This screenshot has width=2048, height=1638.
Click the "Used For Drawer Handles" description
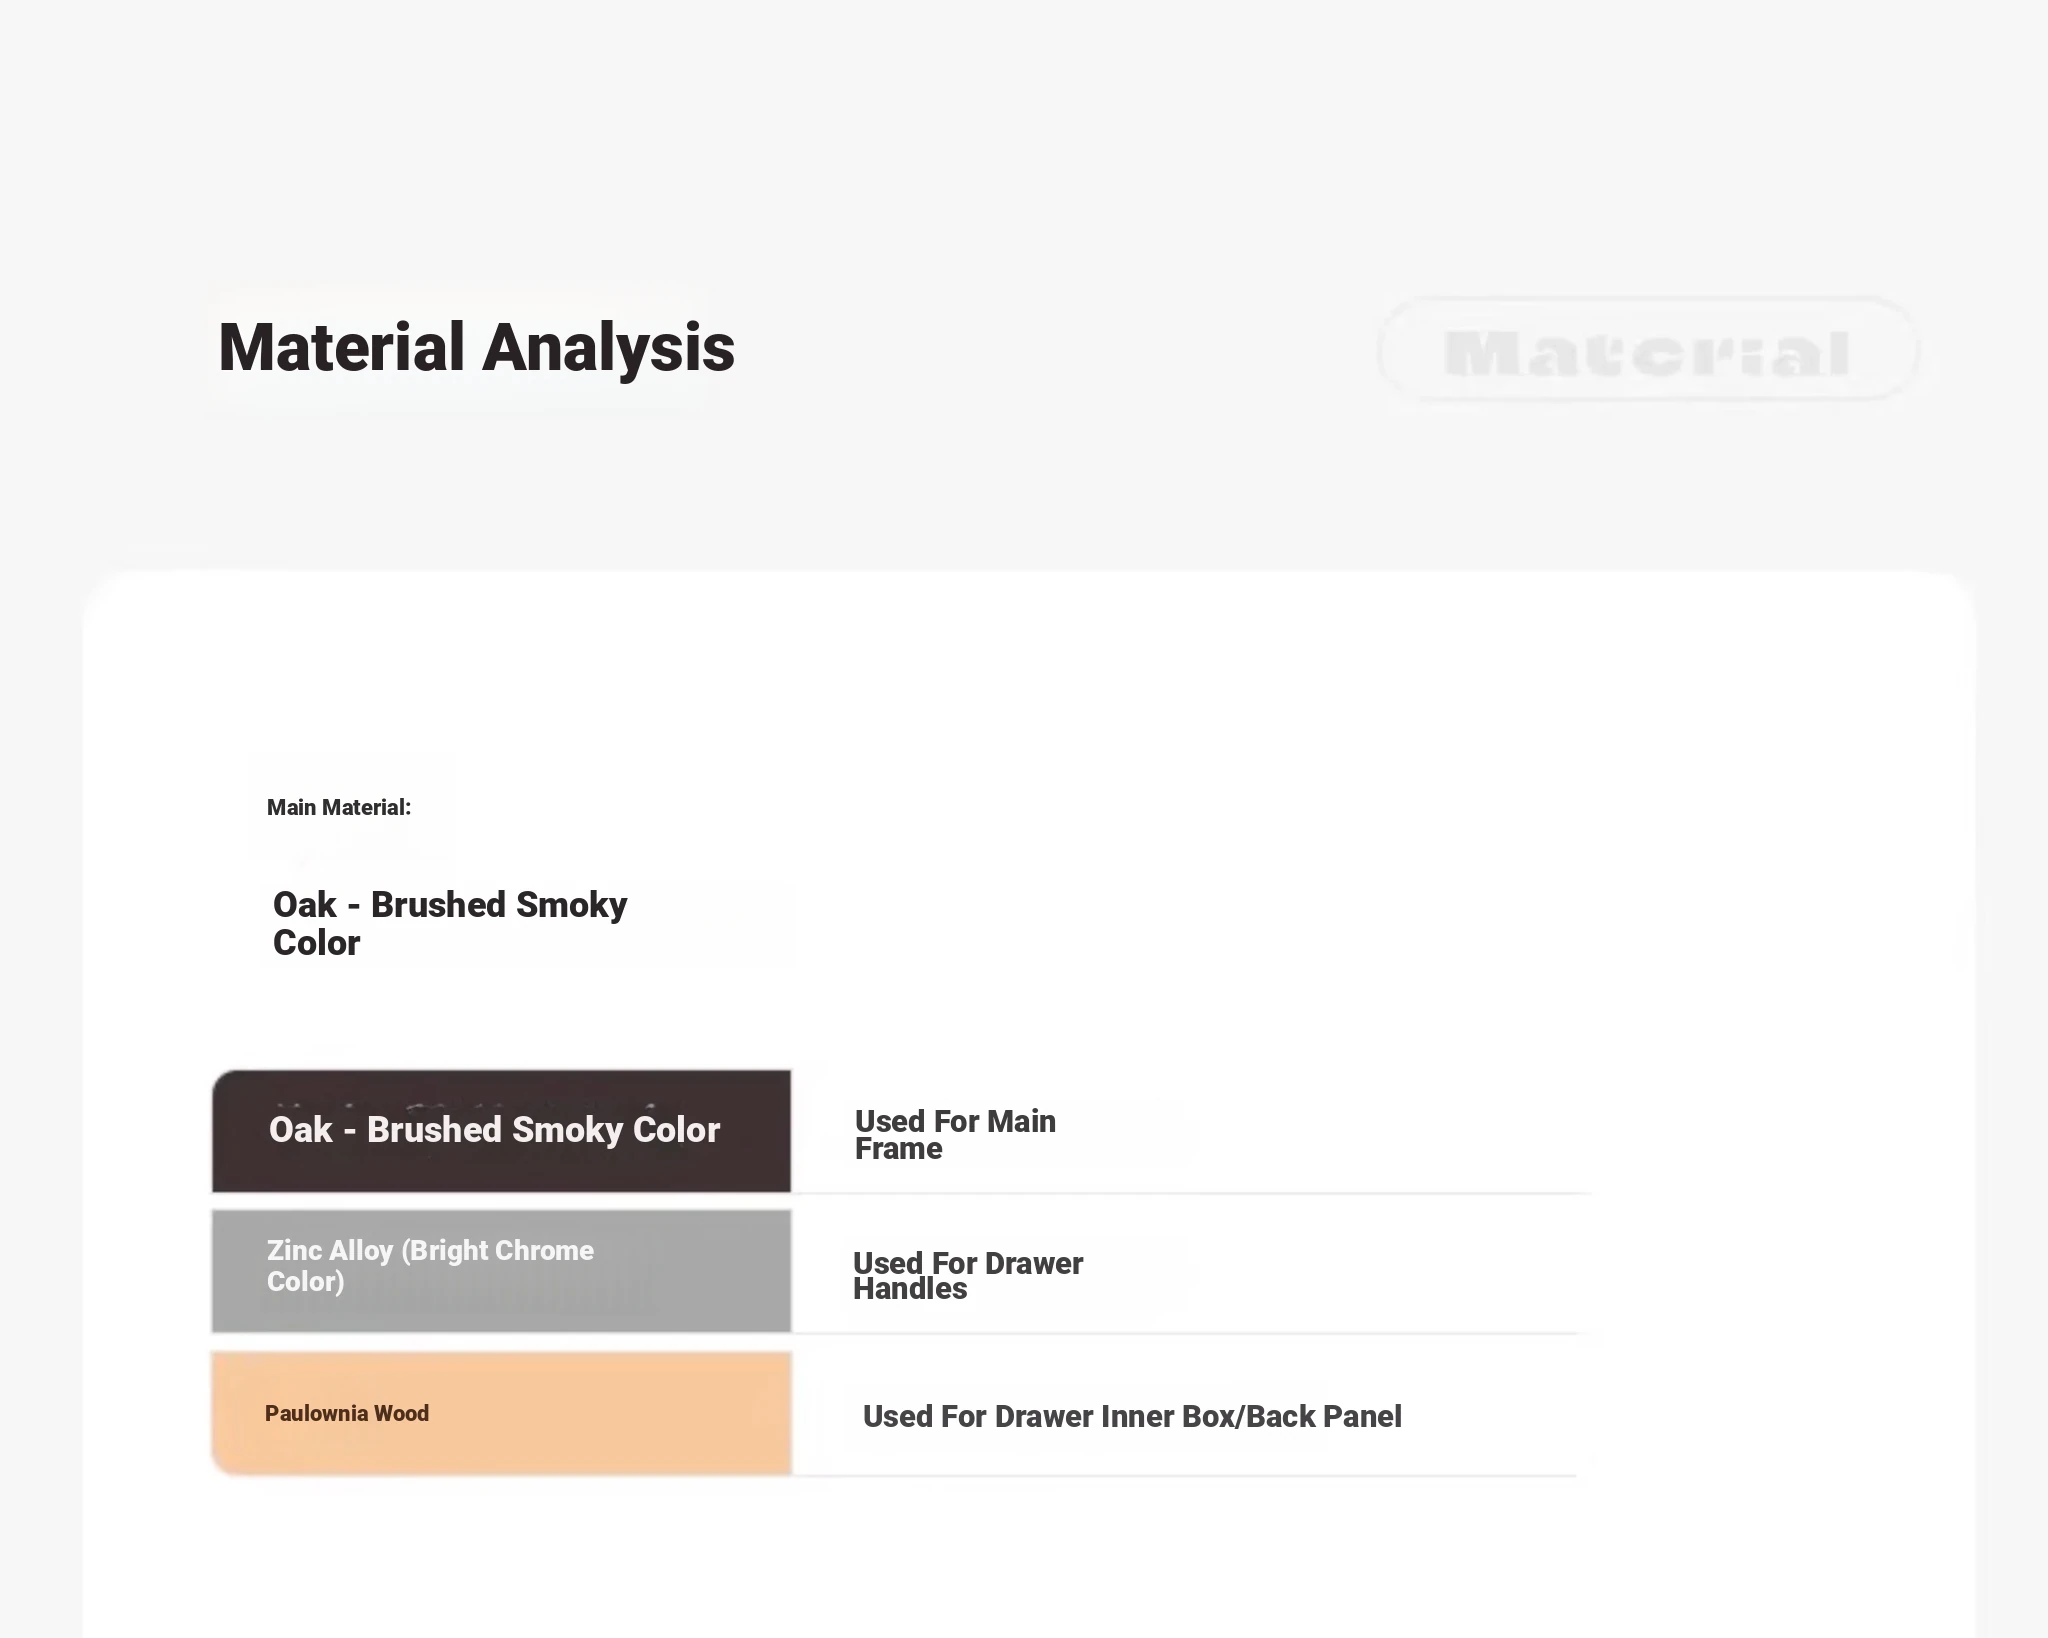point(967,1275)
